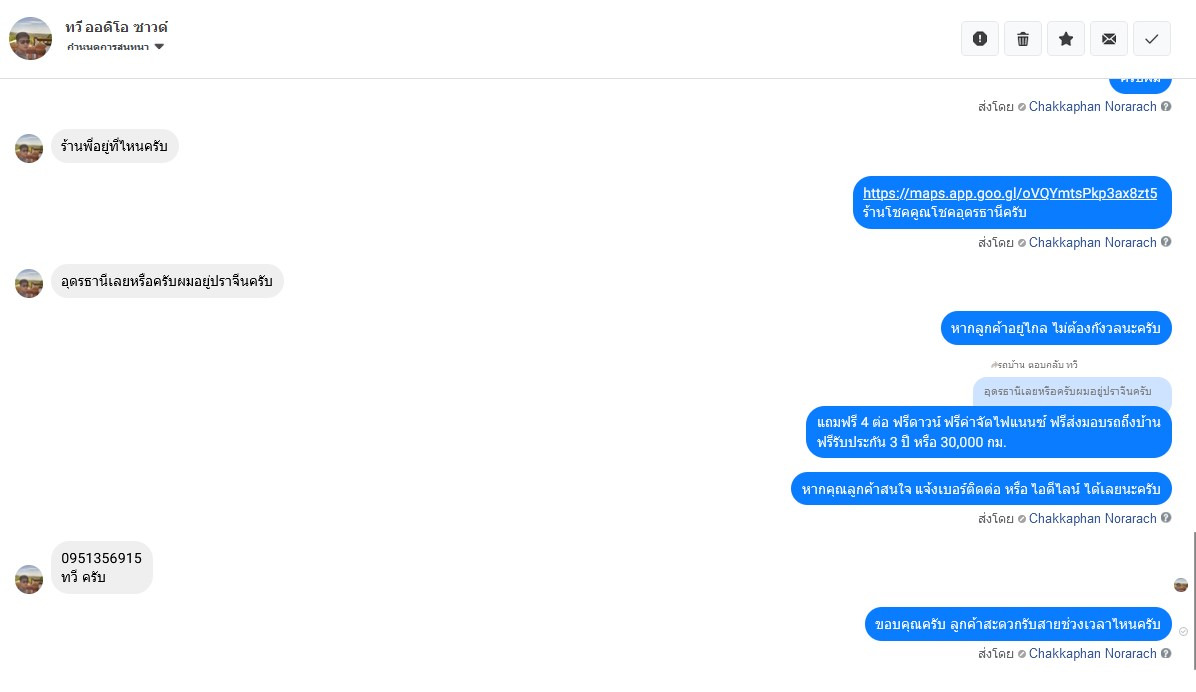The width and height of the screenshot is (1196, 692).
Task: Click the chat's vertical scrollbar
Action: (1193, 600)
